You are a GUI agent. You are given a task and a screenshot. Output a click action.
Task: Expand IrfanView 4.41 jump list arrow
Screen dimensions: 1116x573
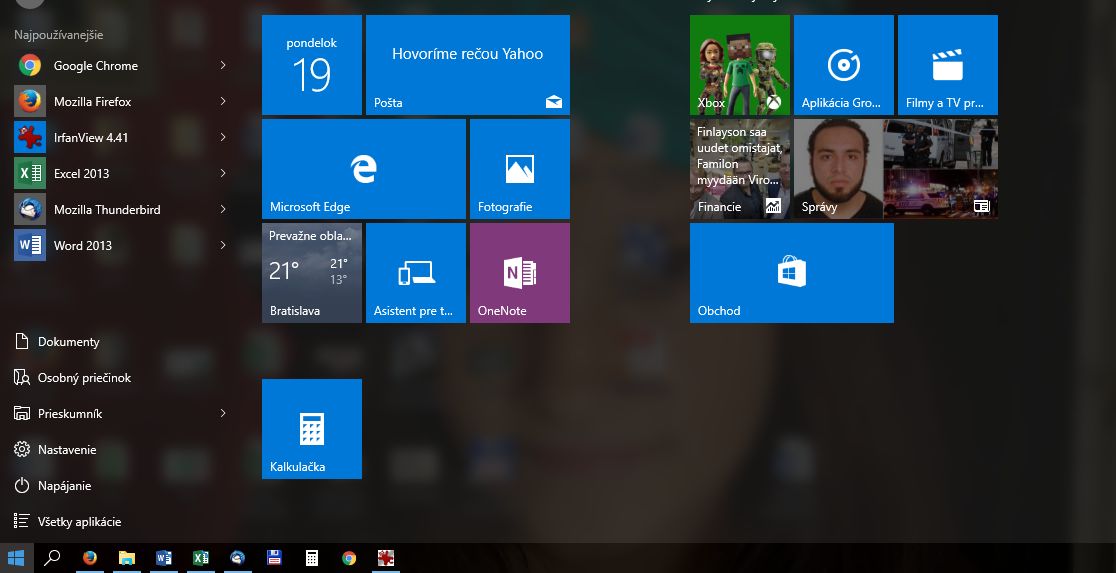(x=223, y=137)
